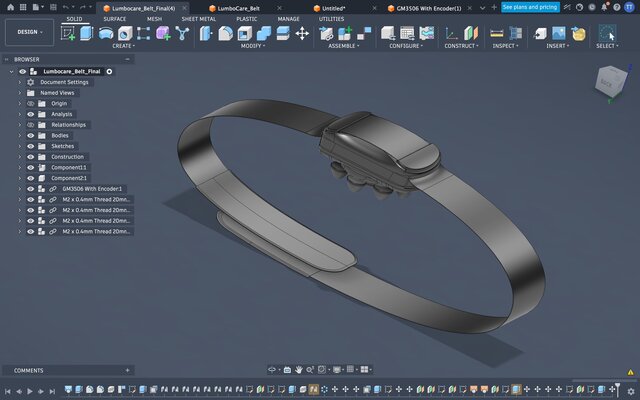Select the Measure tool

tap(496, 33)
